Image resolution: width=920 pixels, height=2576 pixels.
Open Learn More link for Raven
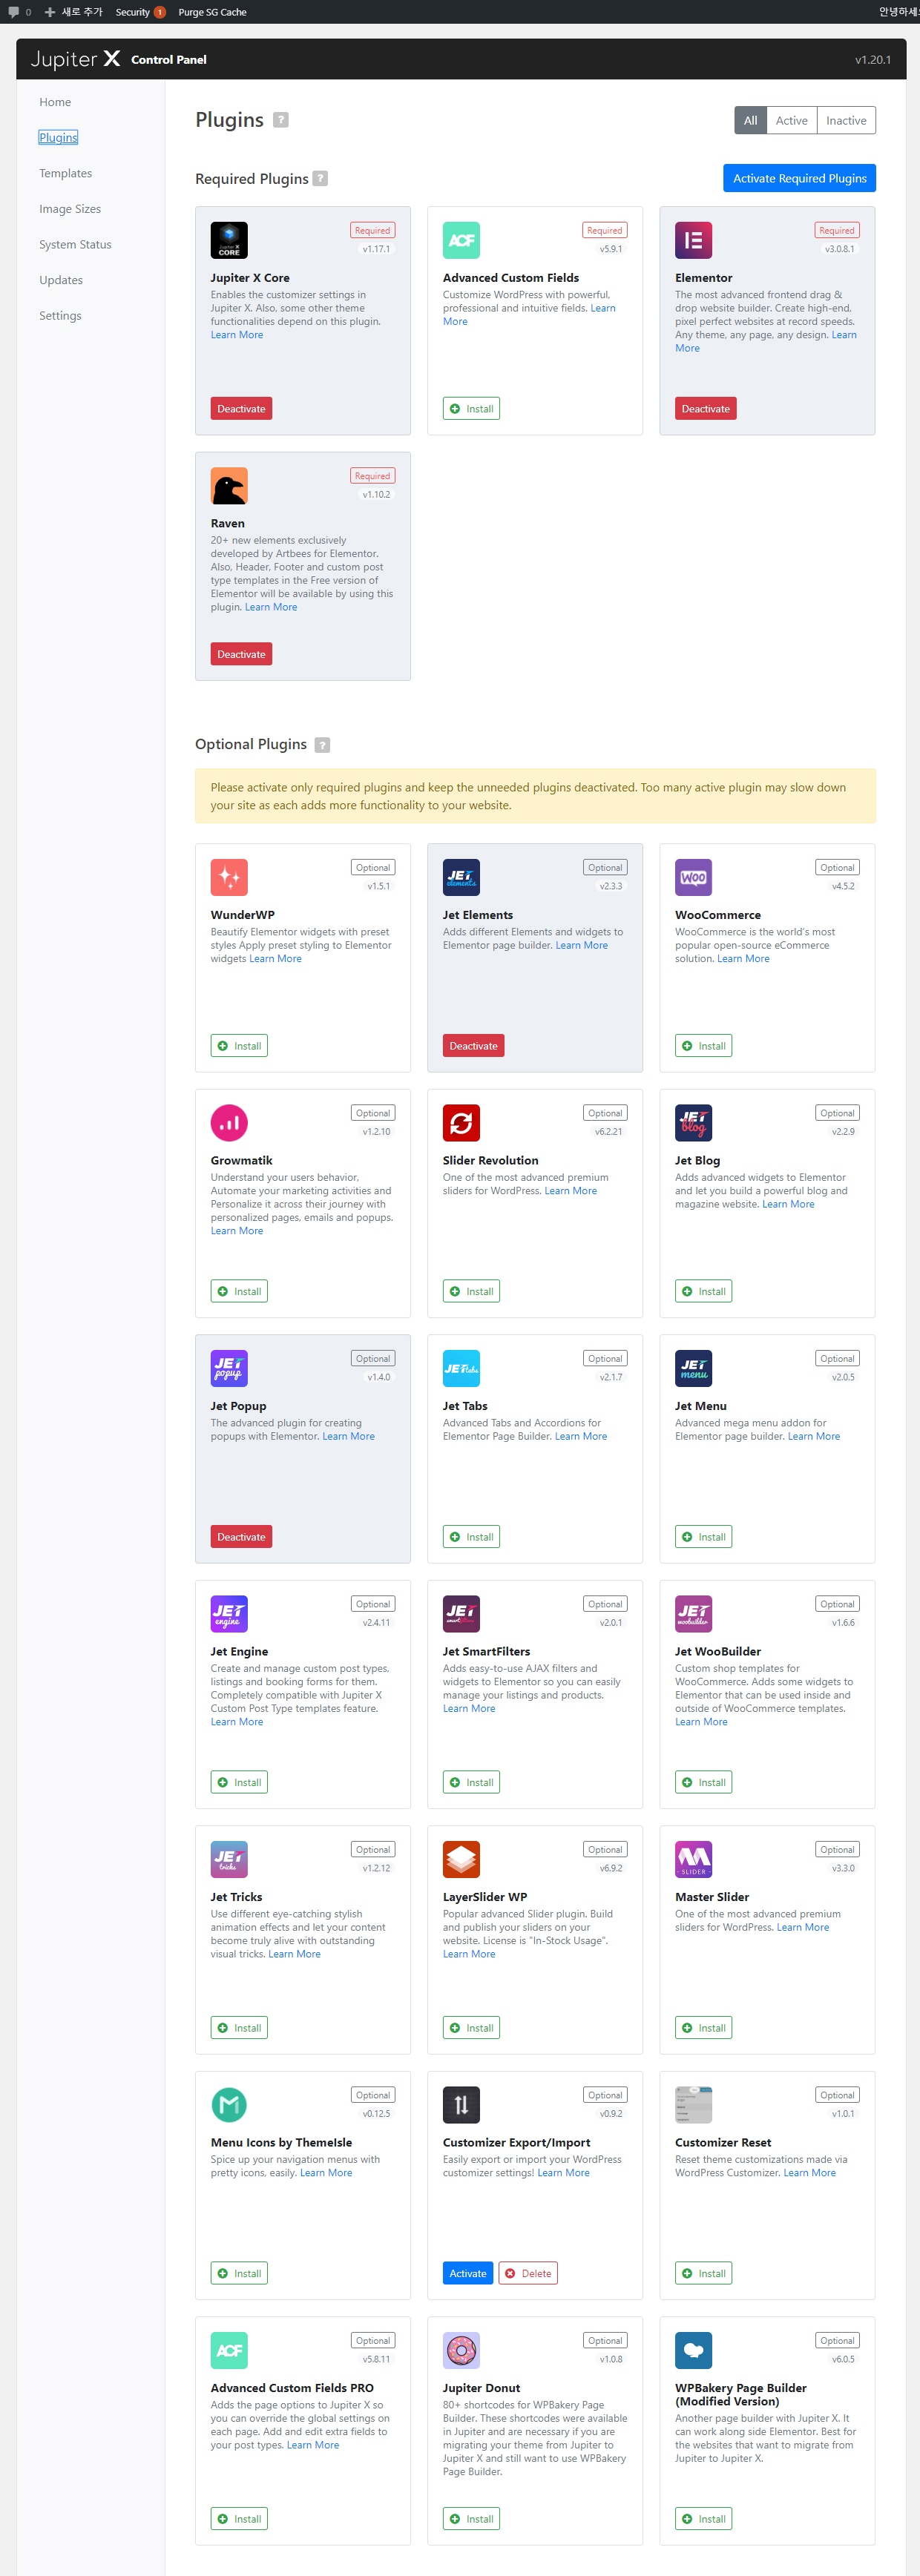coord(271,607)
